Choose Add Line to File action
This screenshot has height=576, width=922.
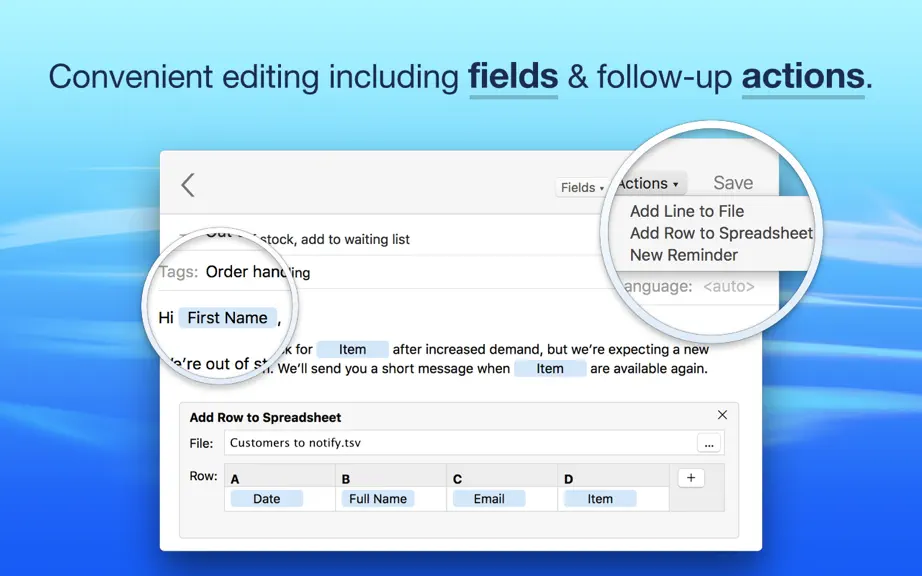(x=687, y=211)
